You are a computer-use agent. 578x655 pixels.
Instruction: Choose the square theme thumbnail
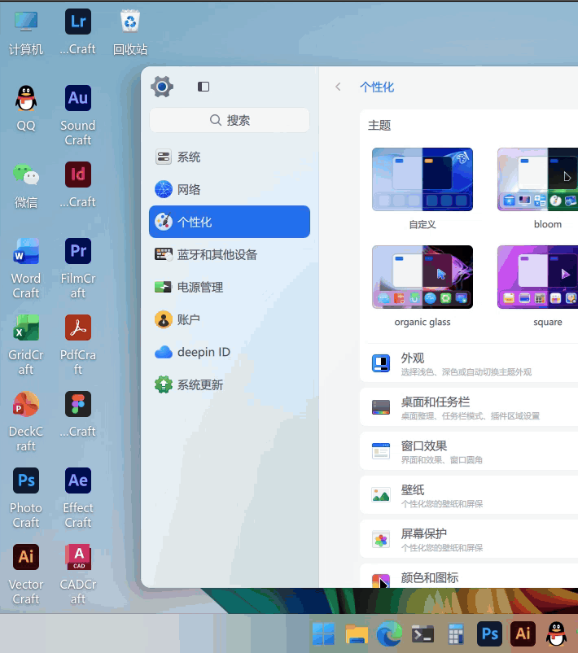click(537, 277)
